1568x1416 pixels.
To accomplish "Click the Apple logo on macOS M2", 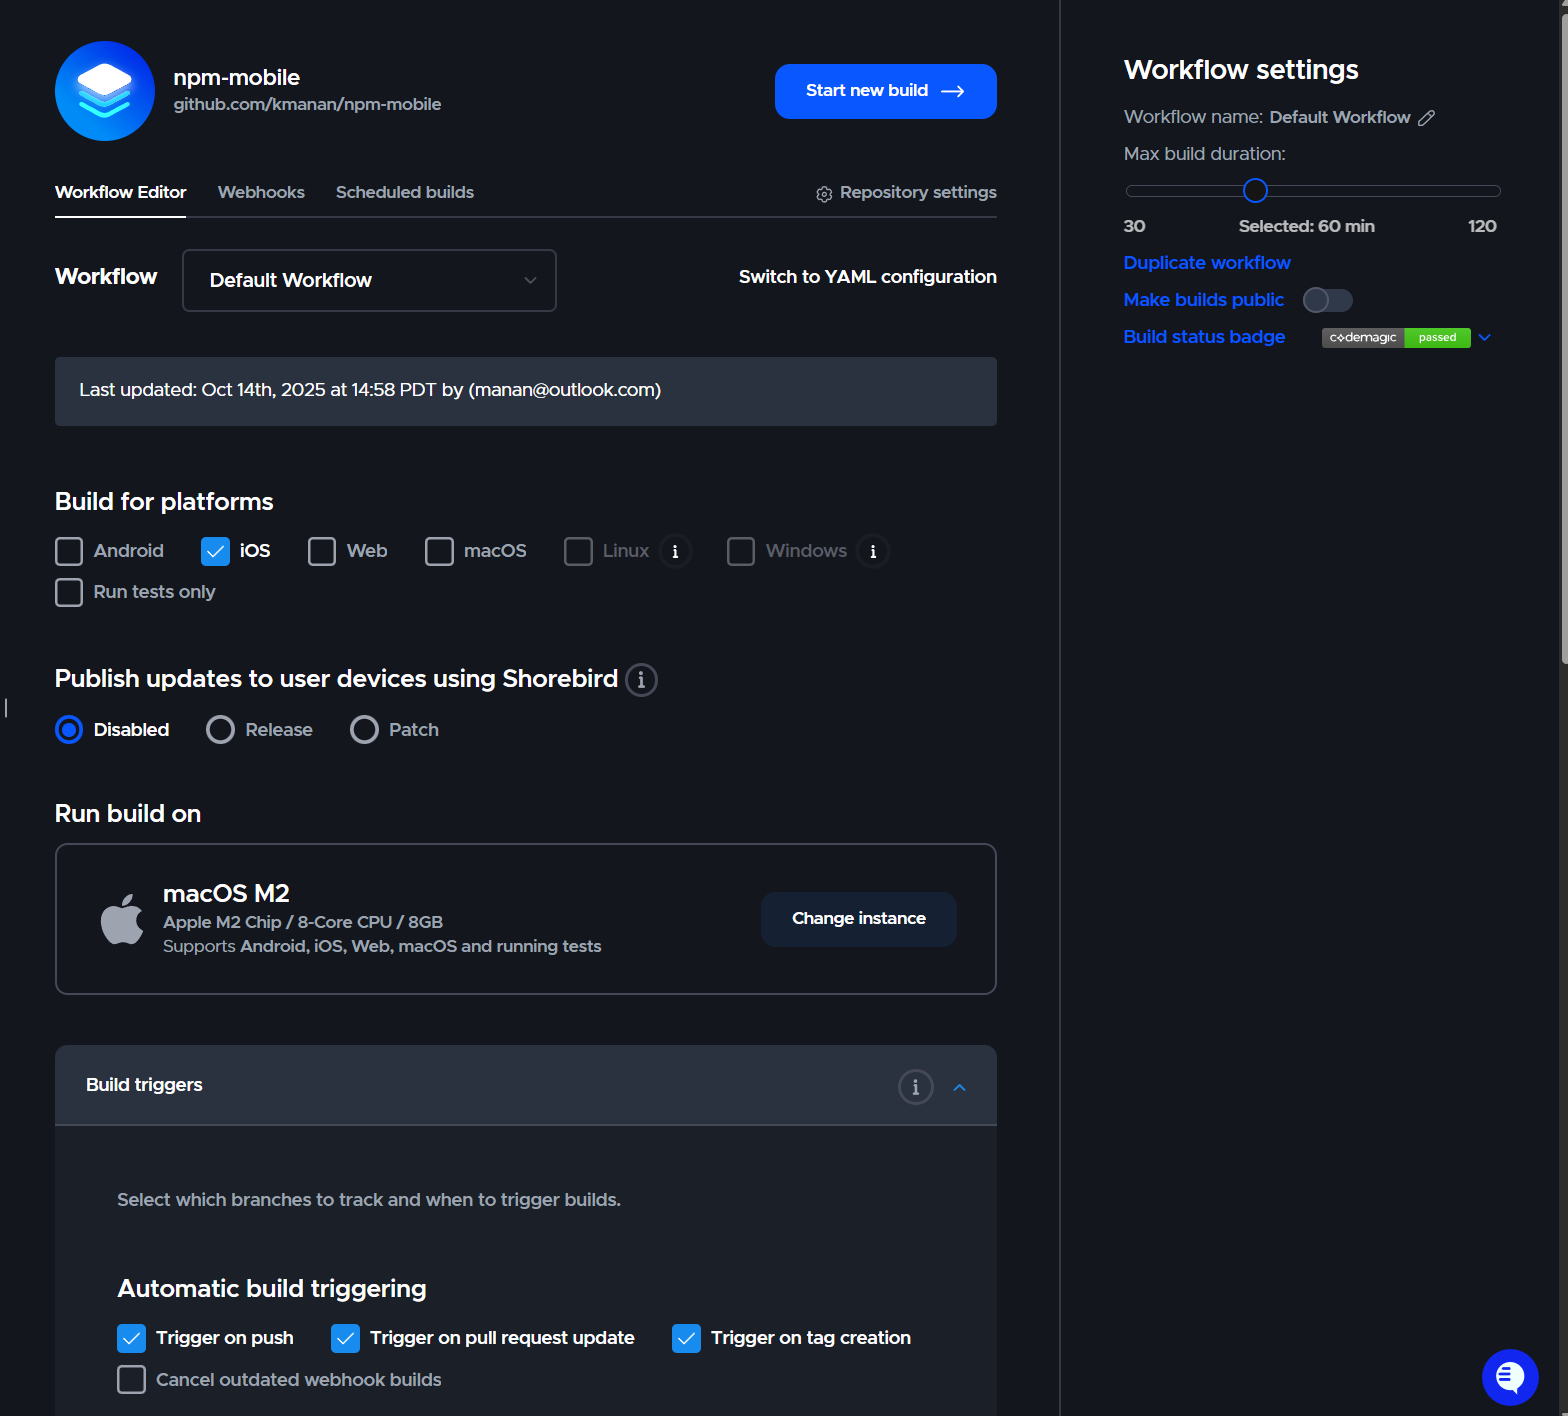I will [122, 919].
